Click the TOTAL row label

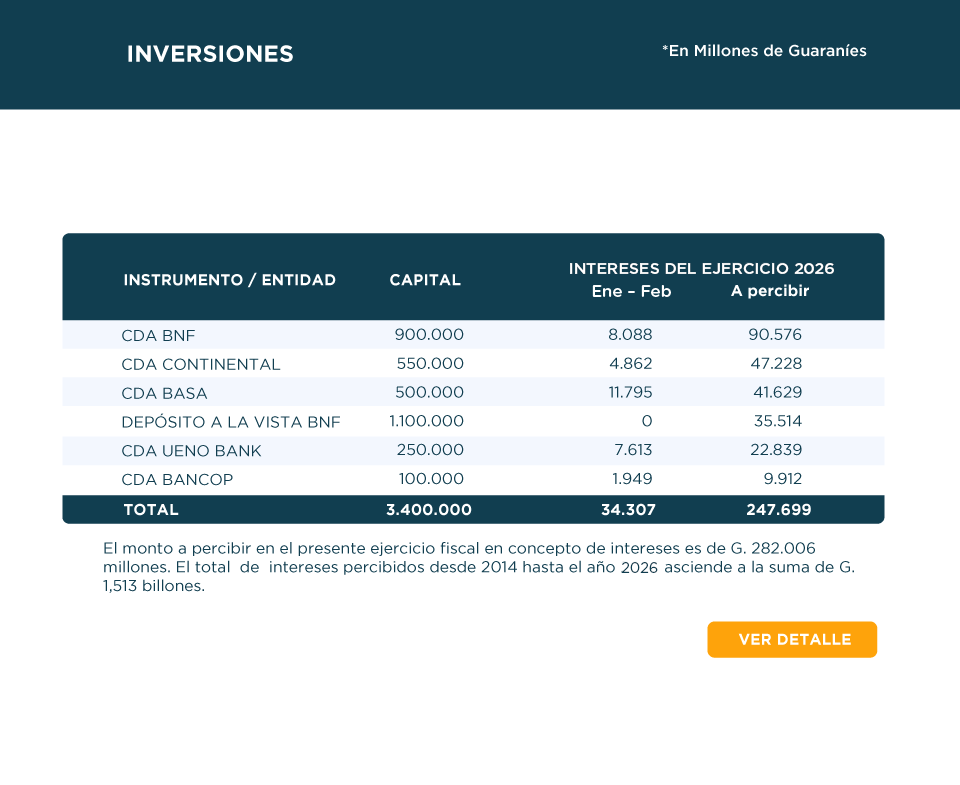click(151, 510)
